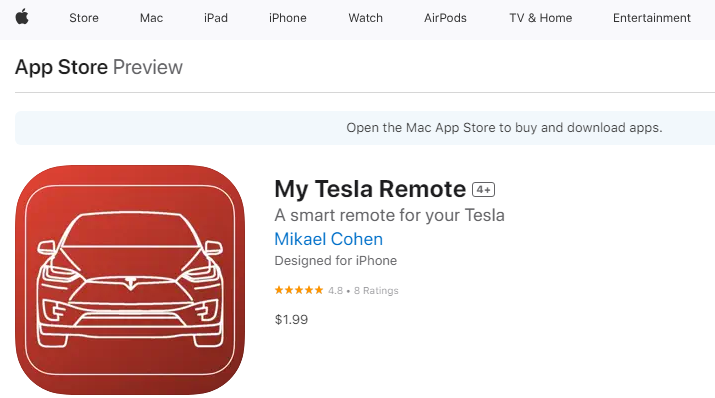Click the 4+ age rating badge

tap(483, 190)
